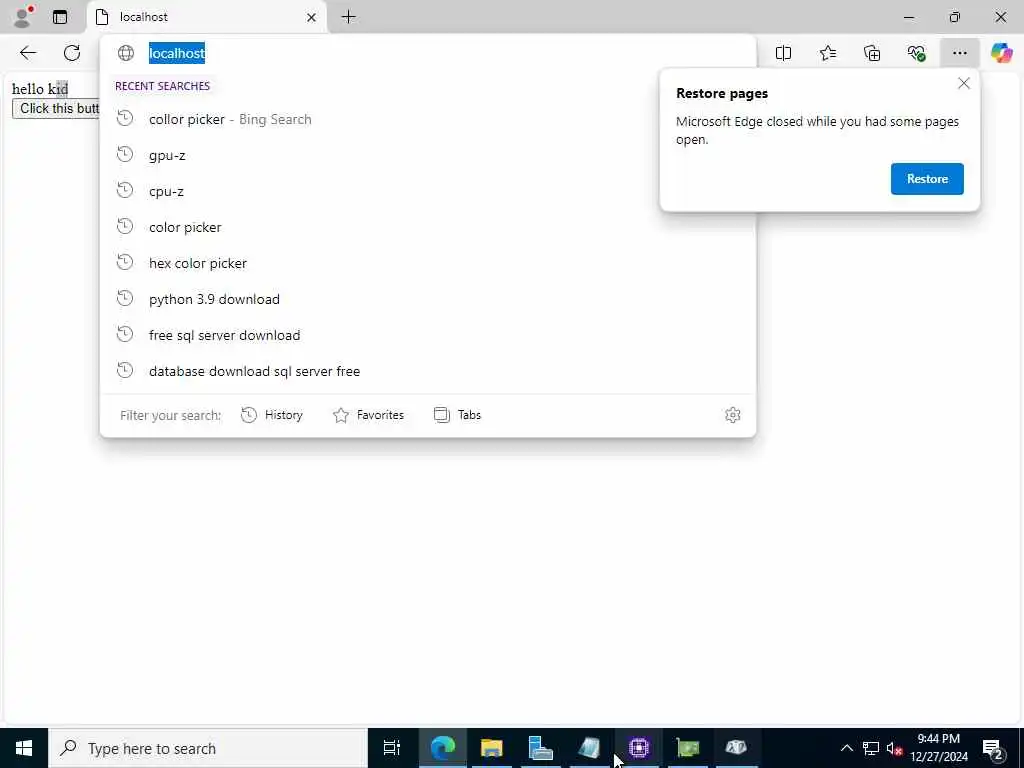Viewport: 1024px width, 768px height.
Task: Filter search by Favorites
Action: coord(368,415)
